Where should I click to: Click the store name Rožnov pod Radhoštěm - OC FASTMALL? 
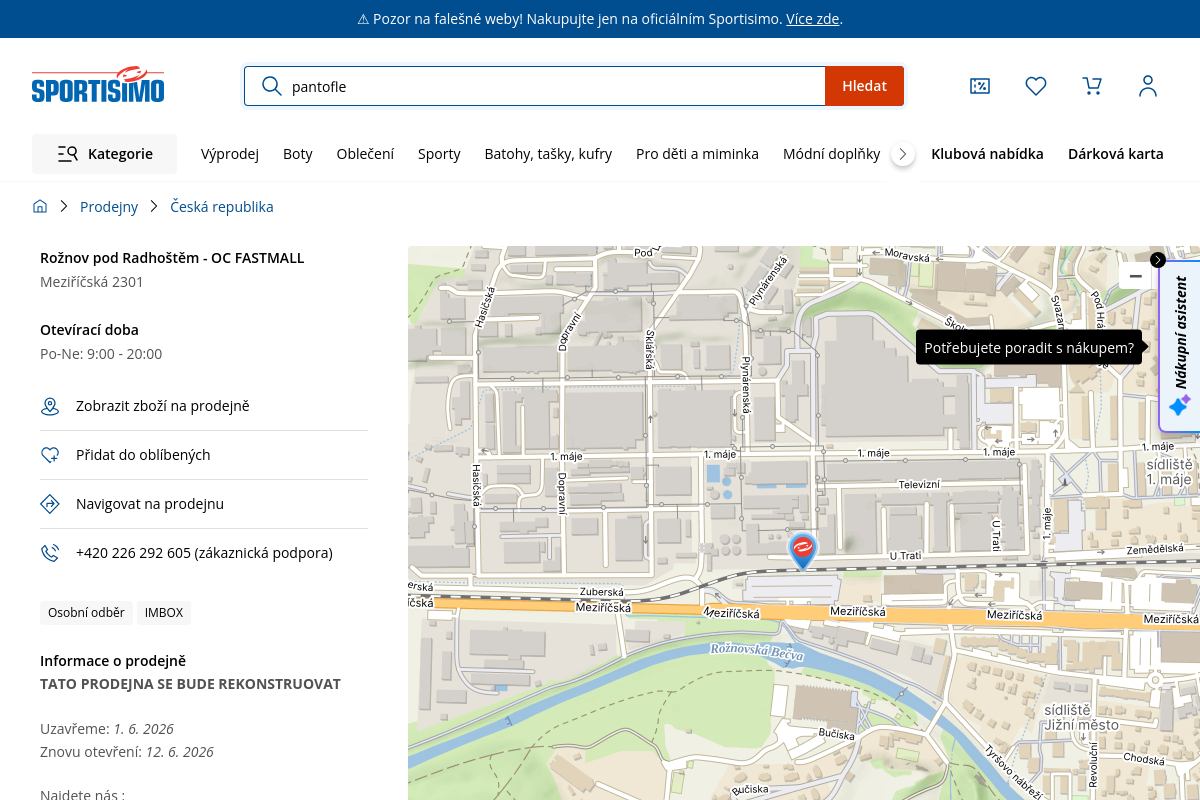[x=172, y=258]
